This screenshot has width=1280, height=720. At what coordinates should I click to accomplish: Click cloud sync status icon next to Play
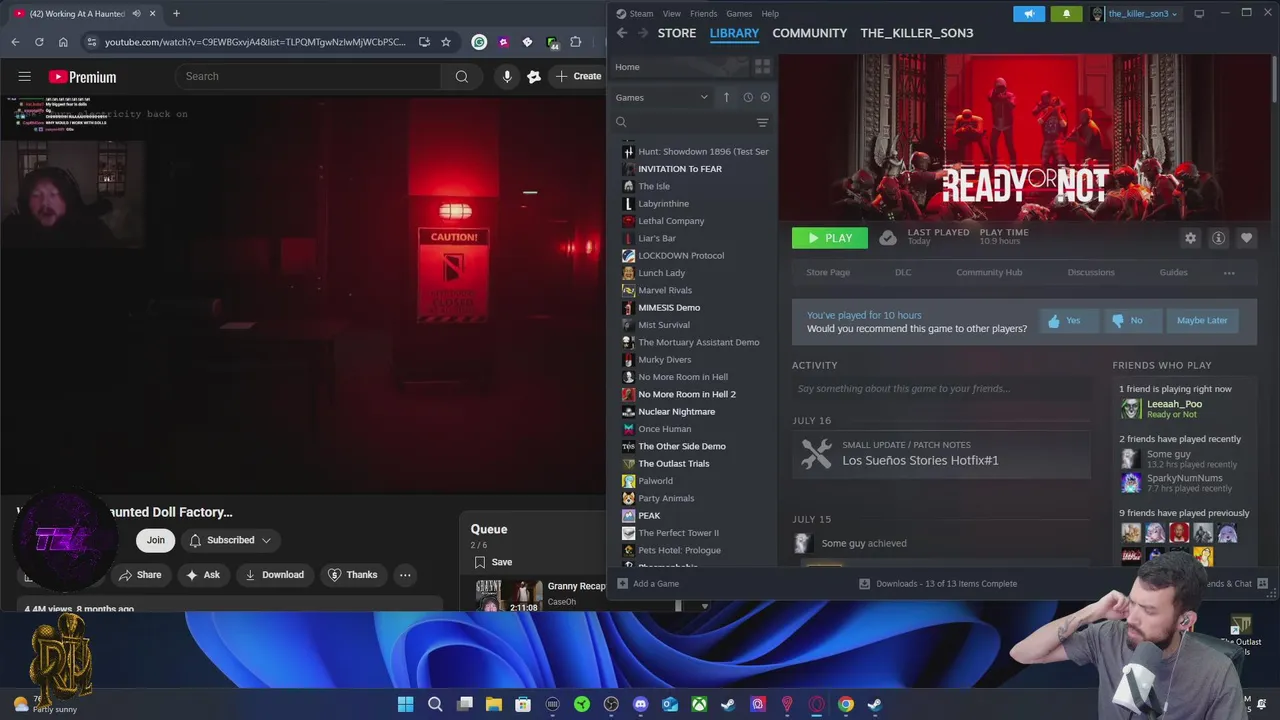point(888,238)
